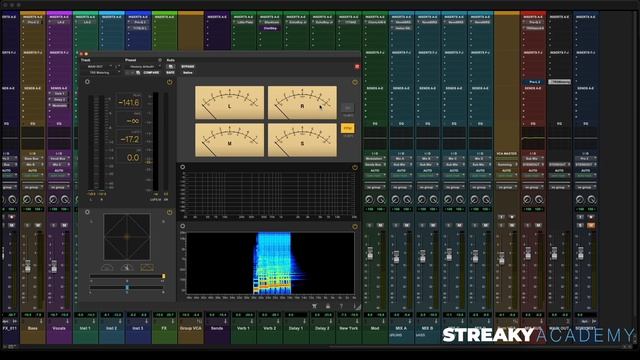
Task: Open the no group dropdown on MIX A track
Action: coord(401,187)
